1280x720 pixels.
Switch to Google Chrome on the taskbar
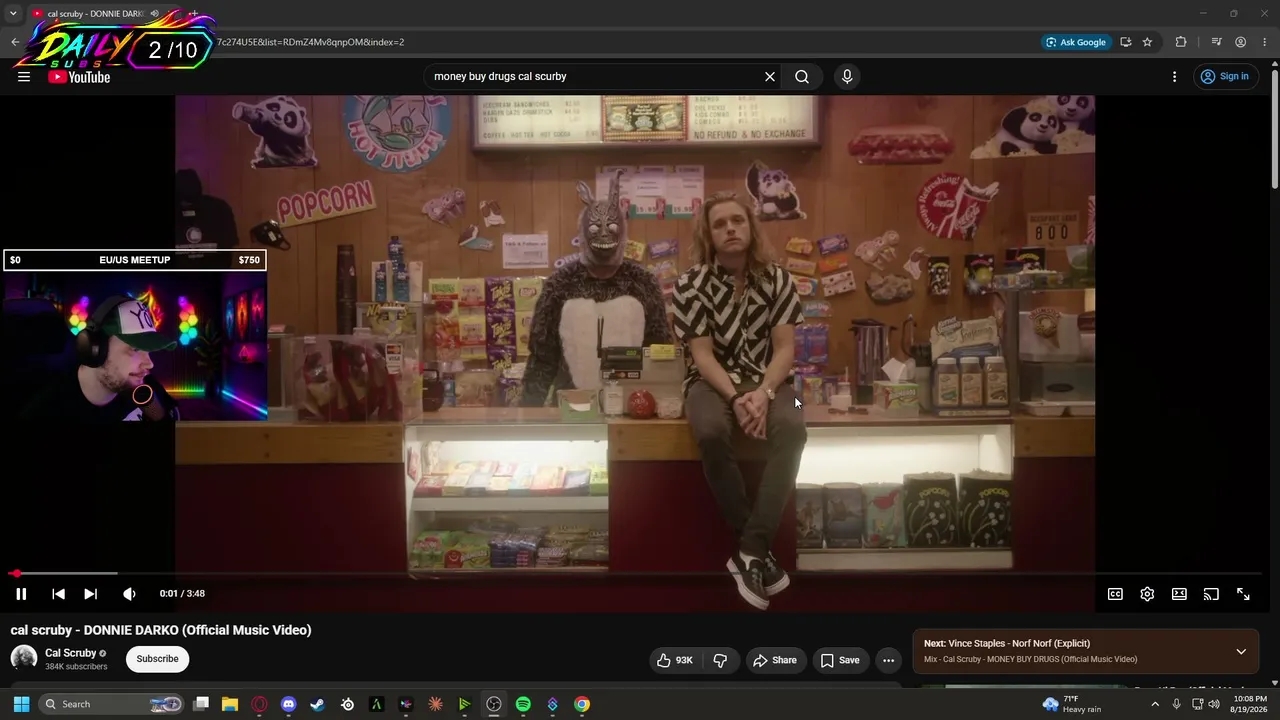click(x=582, y=704)
